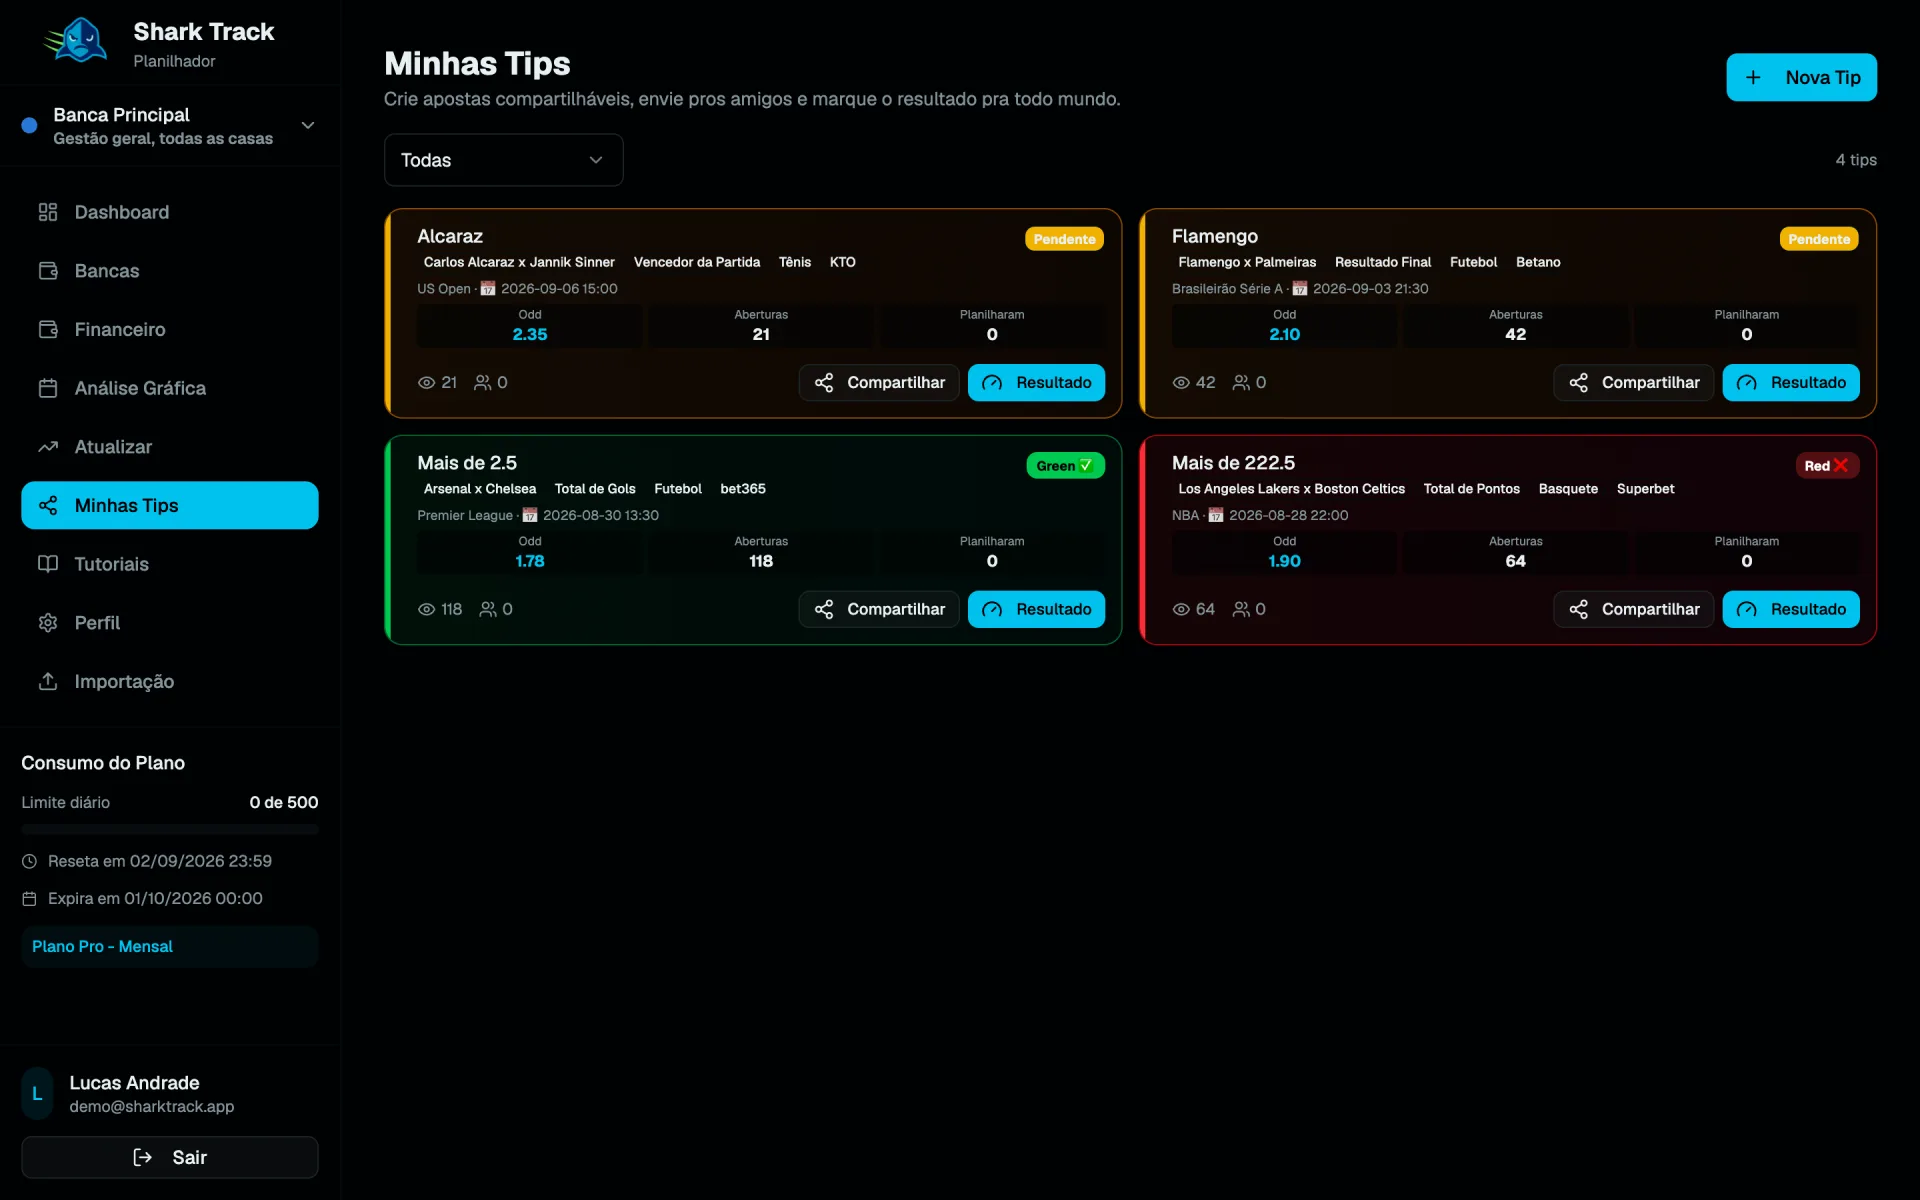The image size is (1920, 1200).
Task: Click the Importação upload icon
Action: [48, 681]
